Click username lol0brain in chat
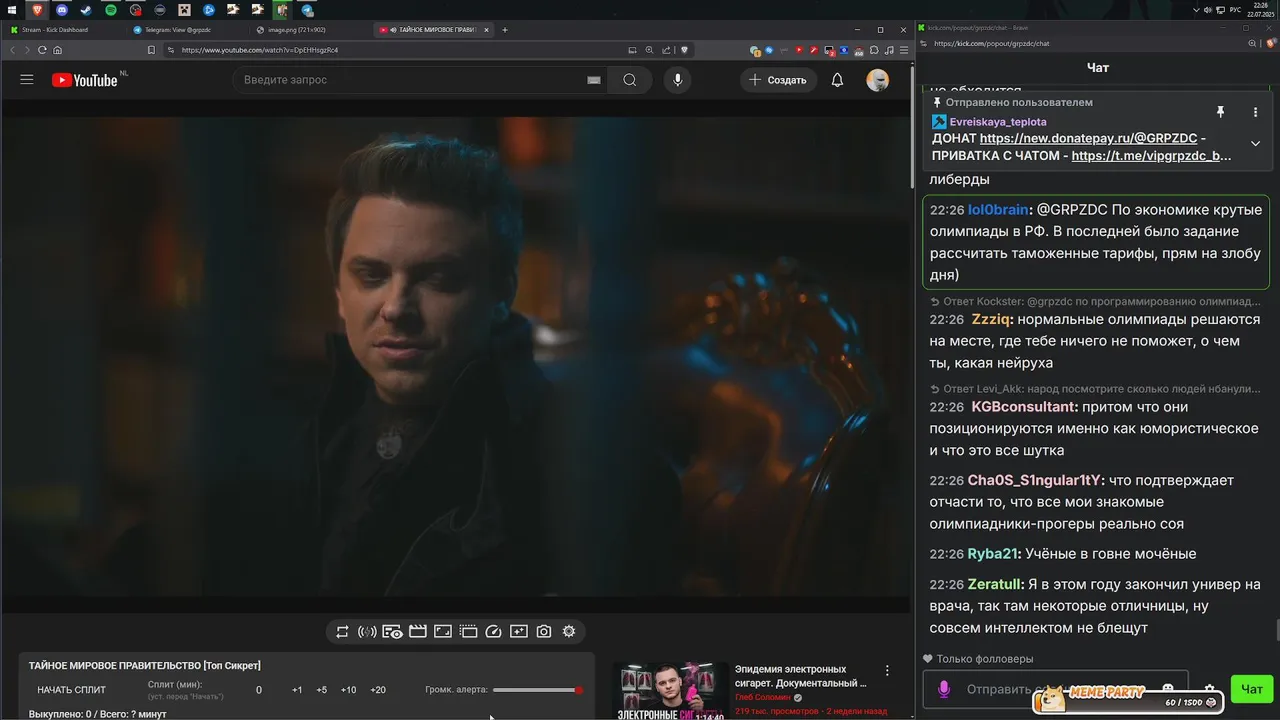 point(998,210)
